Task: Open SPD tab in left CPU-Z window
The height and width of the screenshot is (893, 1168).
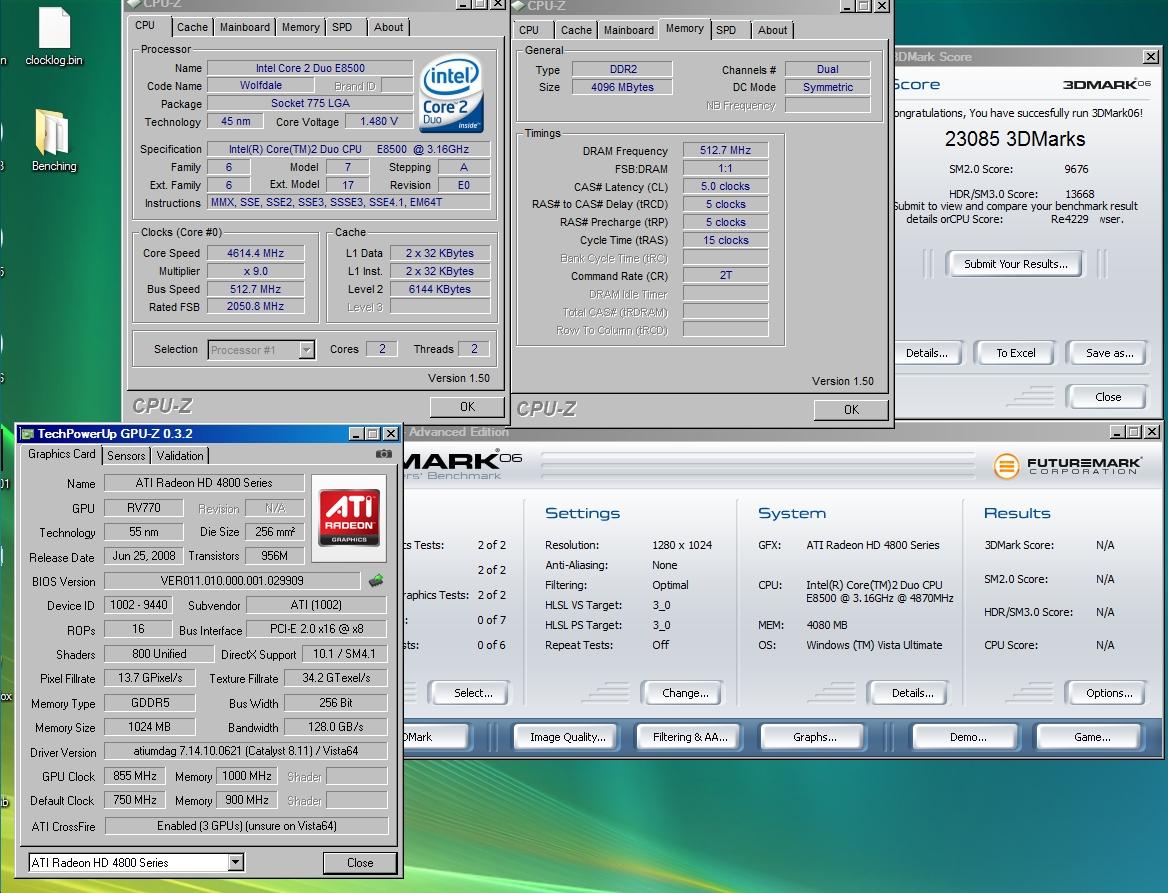Action: pyautogui.click(x=342, y=27)
